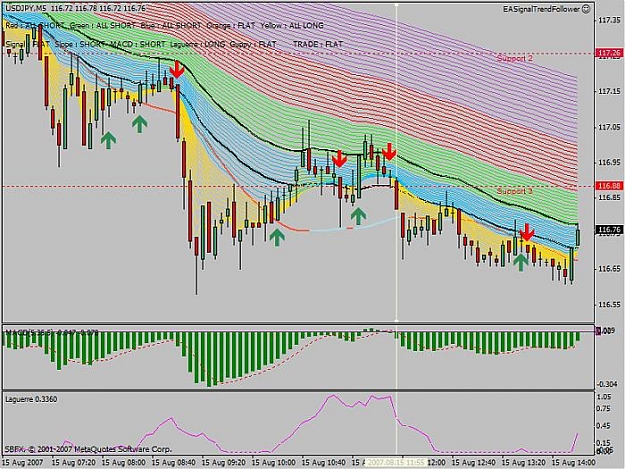Image resolution: width=625 pixels, height=469 pixels.
Task: Click the 15 Aug 07:20 time label
Action: 73,463
